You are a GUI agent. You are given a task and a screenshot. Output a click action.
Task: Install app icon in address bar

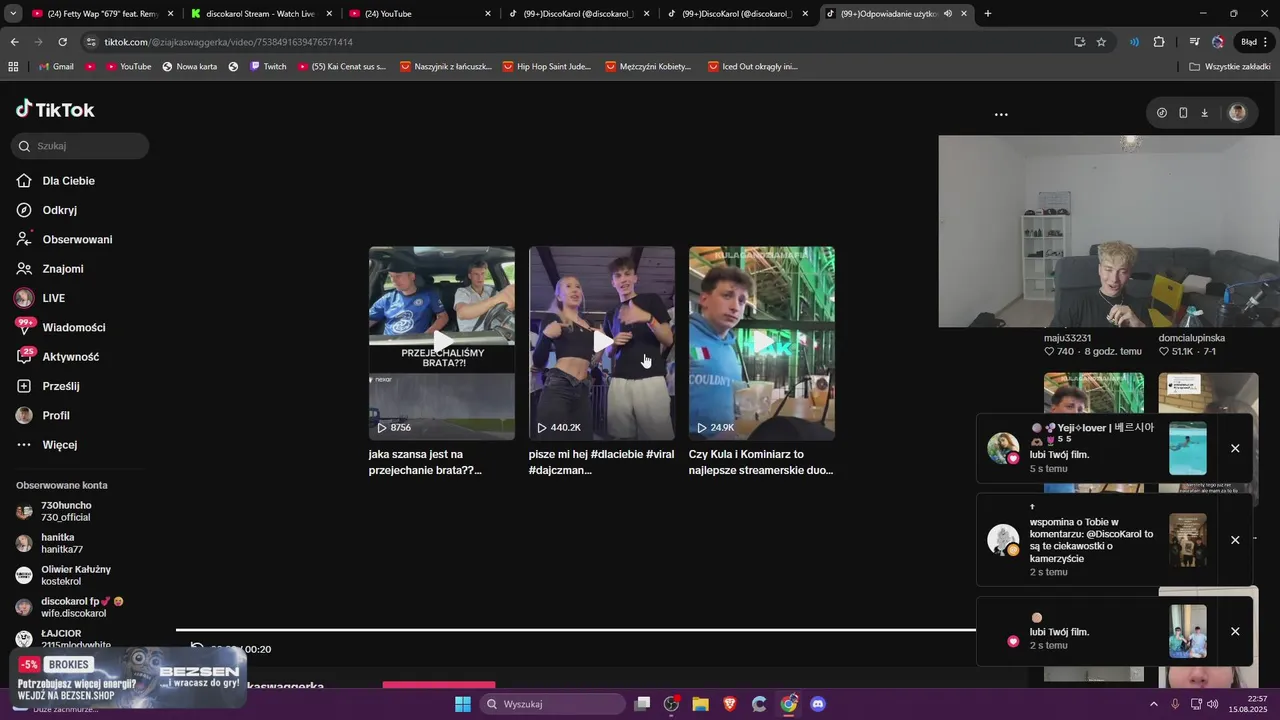pos(1079,42)
